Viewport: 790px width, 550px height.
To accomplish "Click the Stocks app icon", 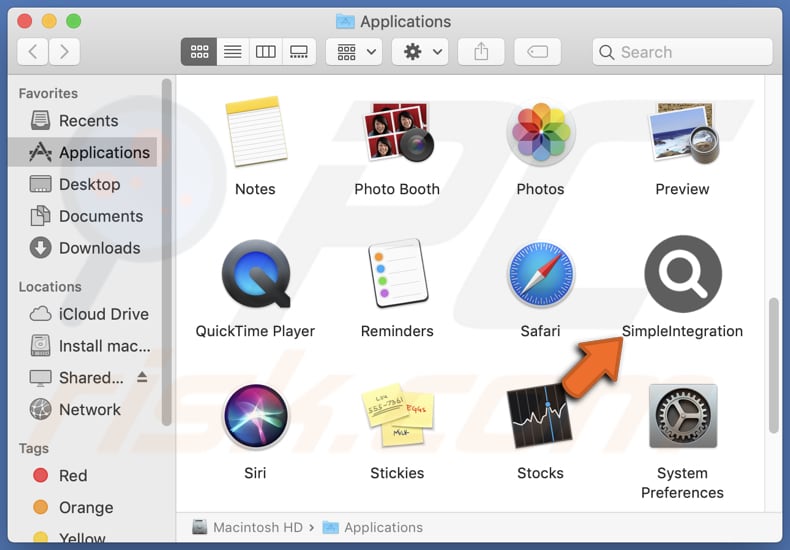I will click(x=539, y=417).
